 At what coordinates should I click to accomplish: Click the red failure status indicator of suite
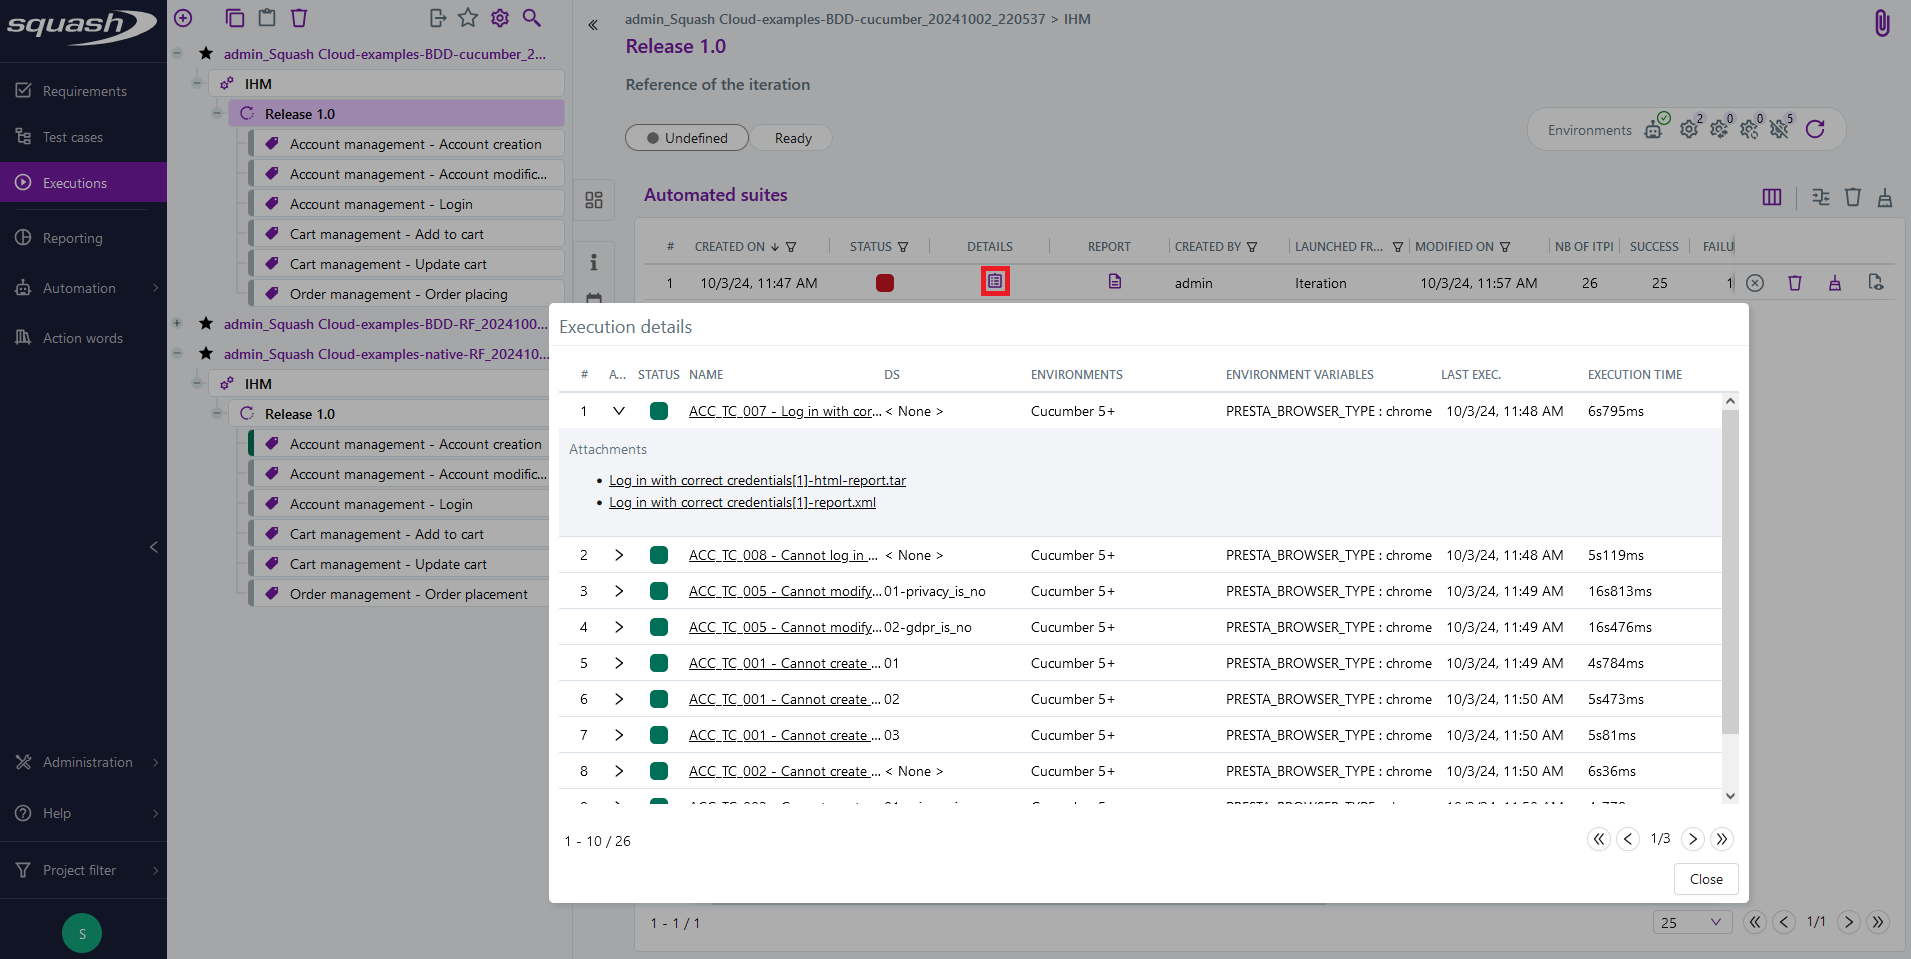click(x=884, y=283)
